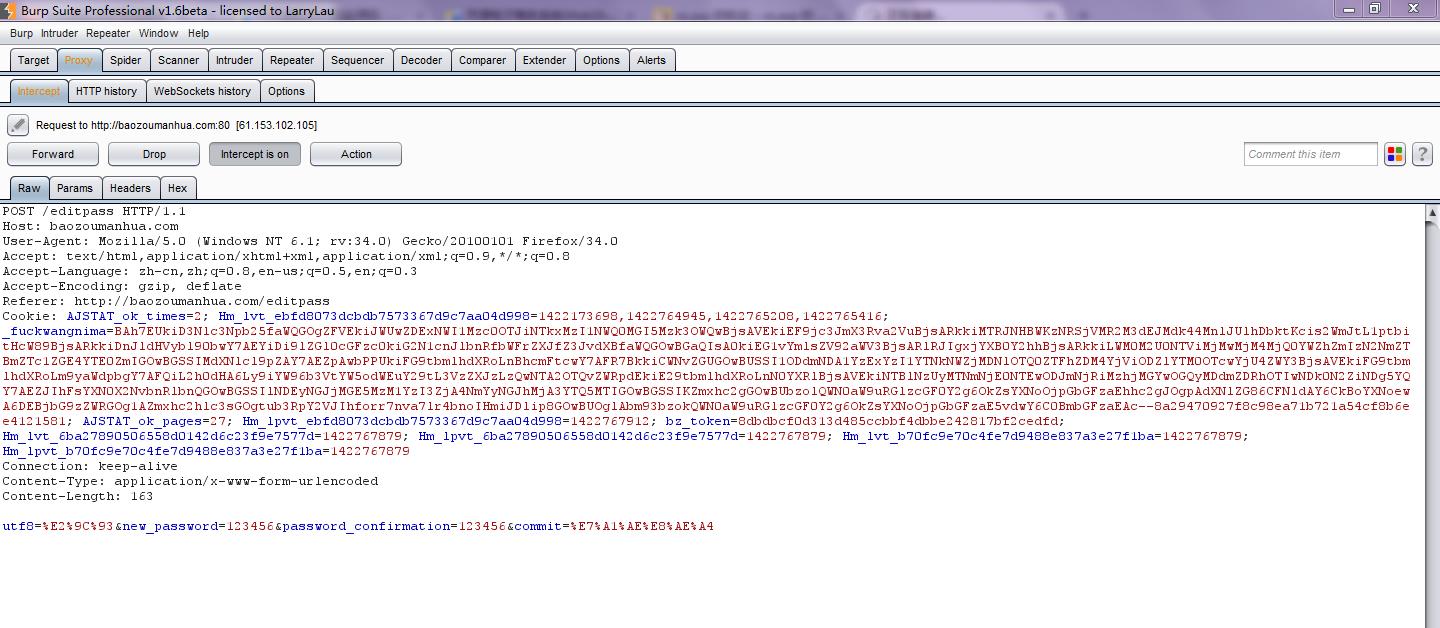Click the Content-Length: 163 line
Screen dimensions: 1440x628
coord(78,496)
